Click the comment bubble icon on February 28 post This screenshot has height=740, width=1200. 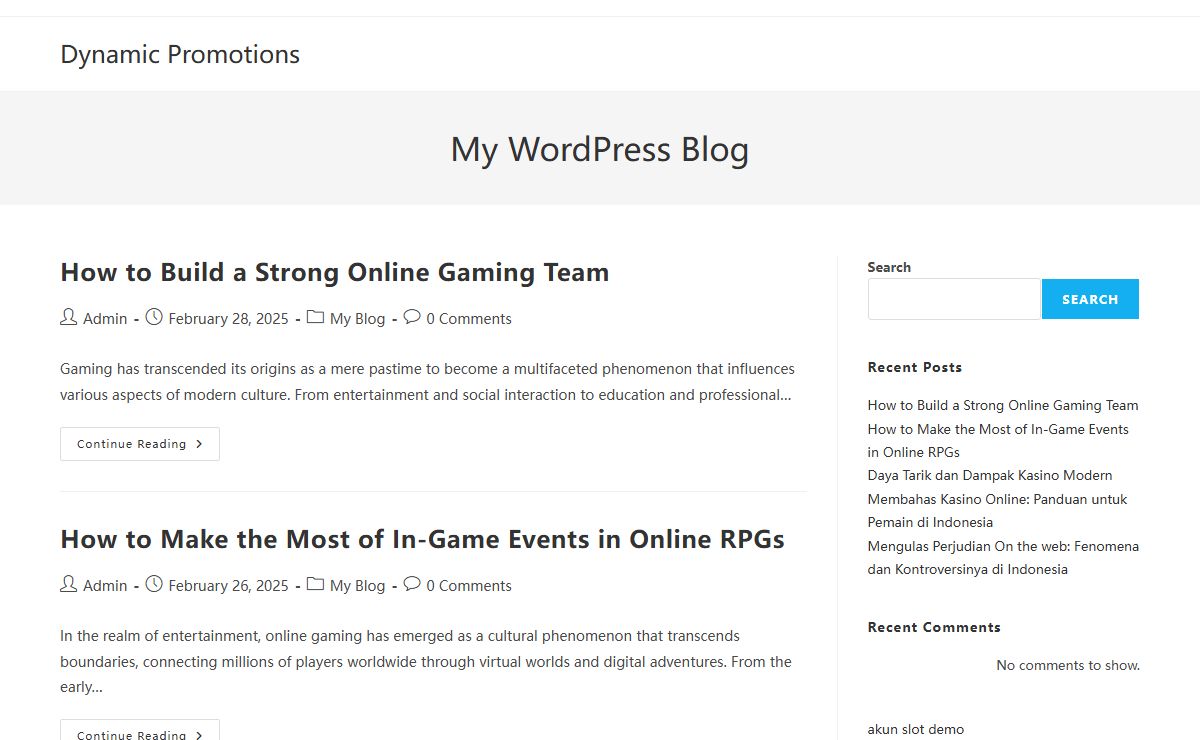point(412,318)
